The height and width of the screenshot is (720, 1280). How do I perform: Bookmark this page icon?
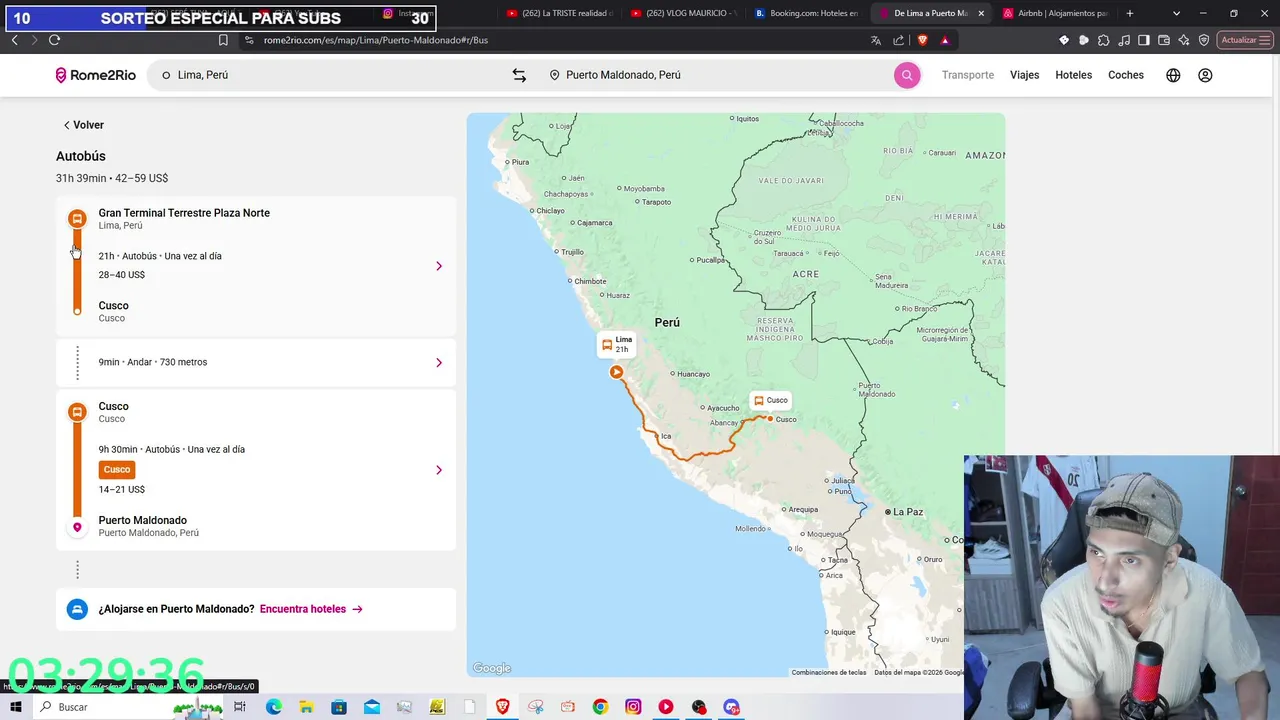[223, 40]
